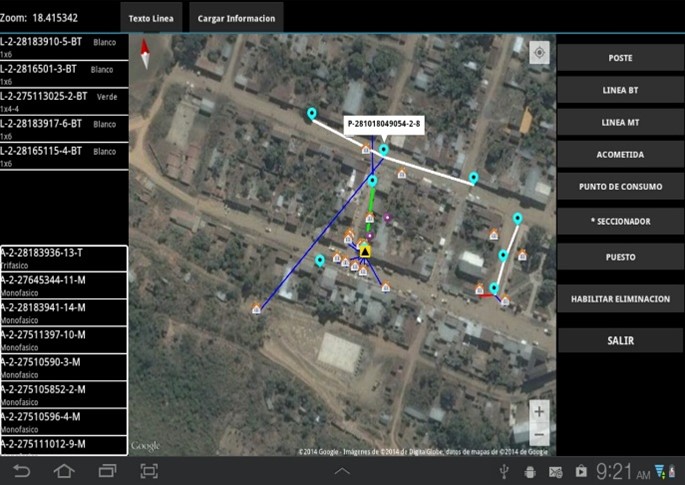Viewport: 685px width, 485px height.
Task: Tap the Zoom: 18.415342 readout
Action: pos(39,17)
